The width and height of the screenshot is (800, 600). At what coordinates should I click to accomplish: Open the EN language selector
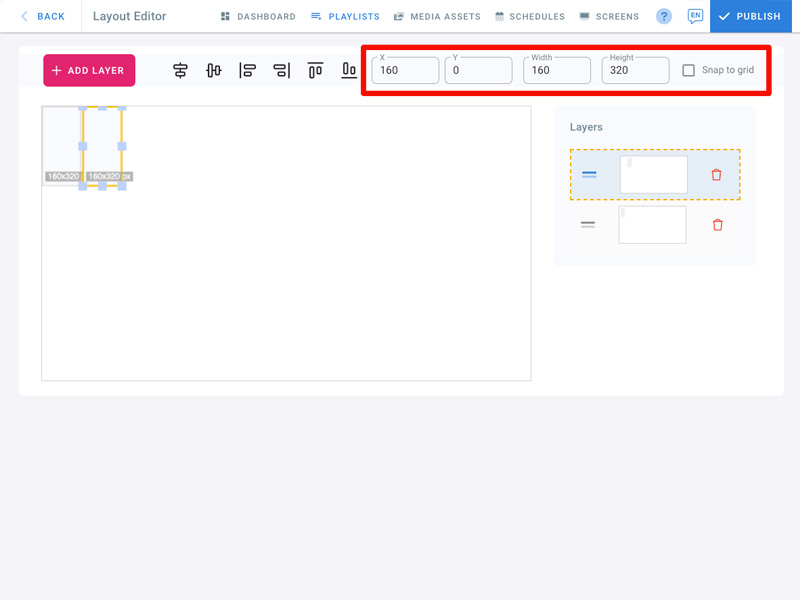coord(695,17)
